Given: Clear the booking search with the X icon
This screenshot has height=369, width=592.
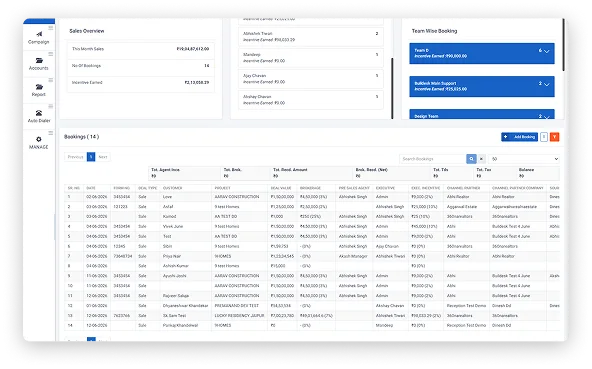Looking at the screenshot, I should 481,159.
